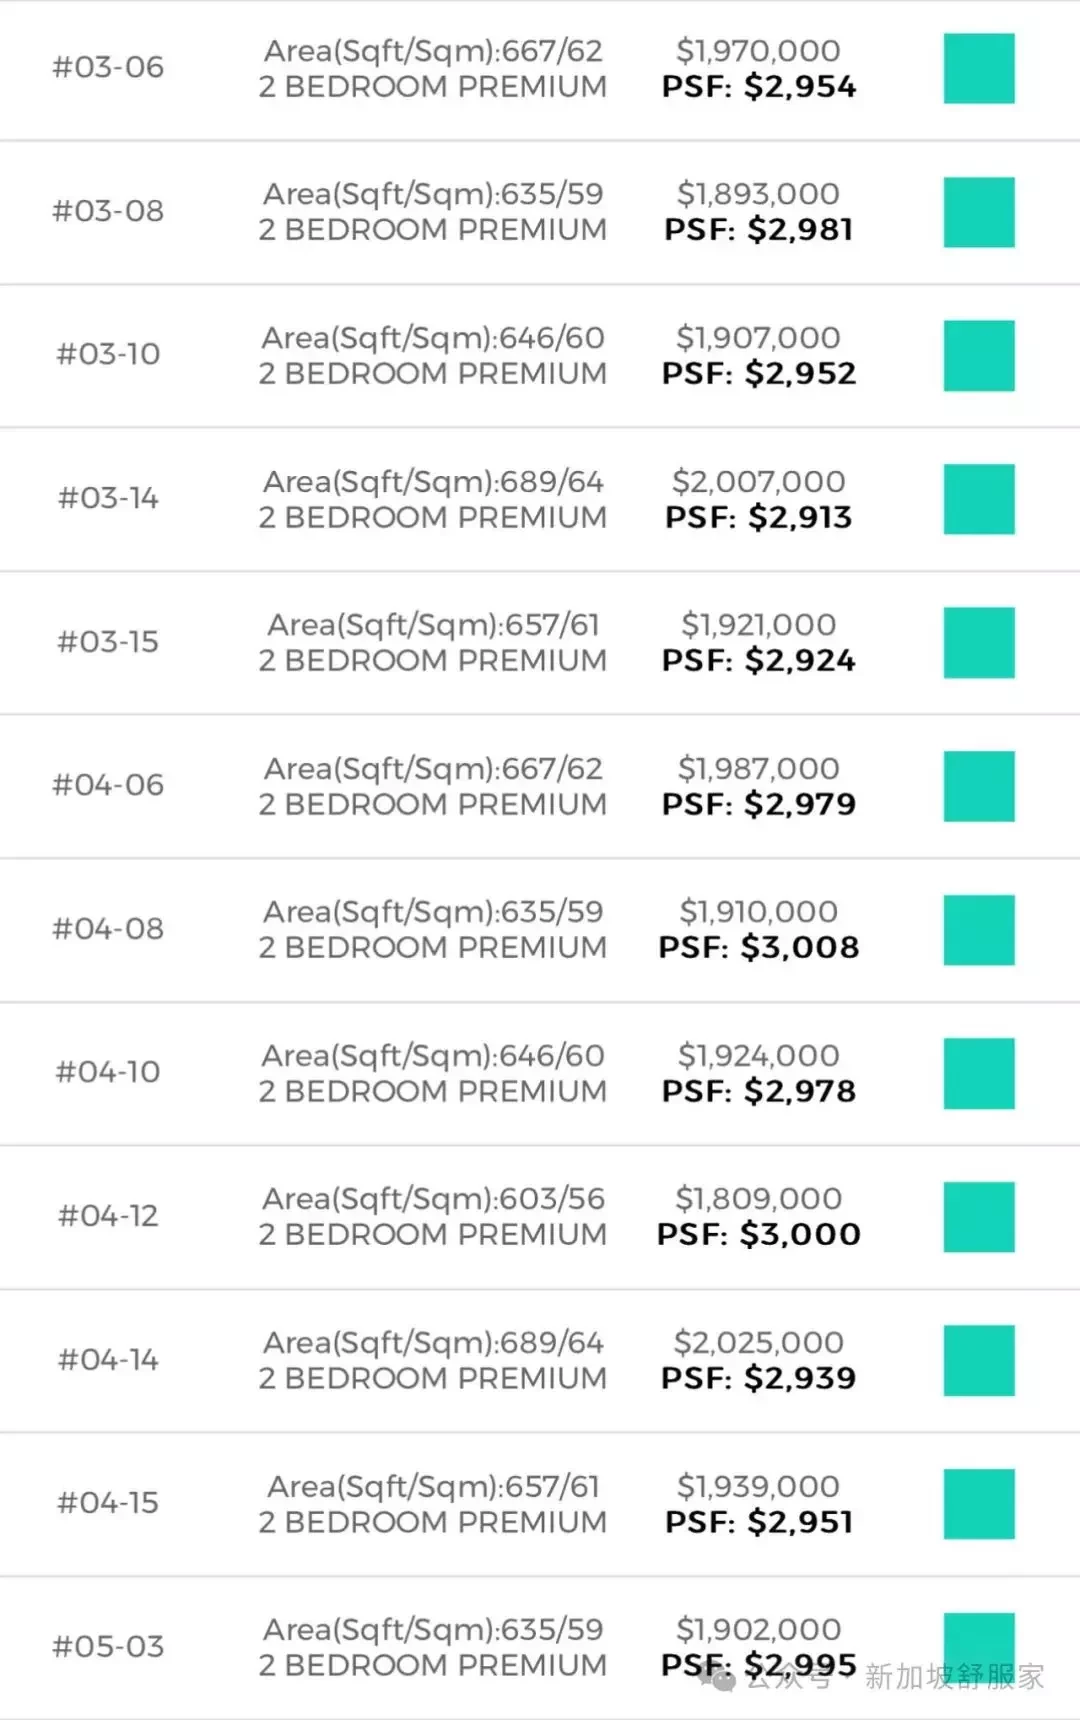Open unit #05-03 listing
1080x1720 pixels.
[x=108, y=1646]
